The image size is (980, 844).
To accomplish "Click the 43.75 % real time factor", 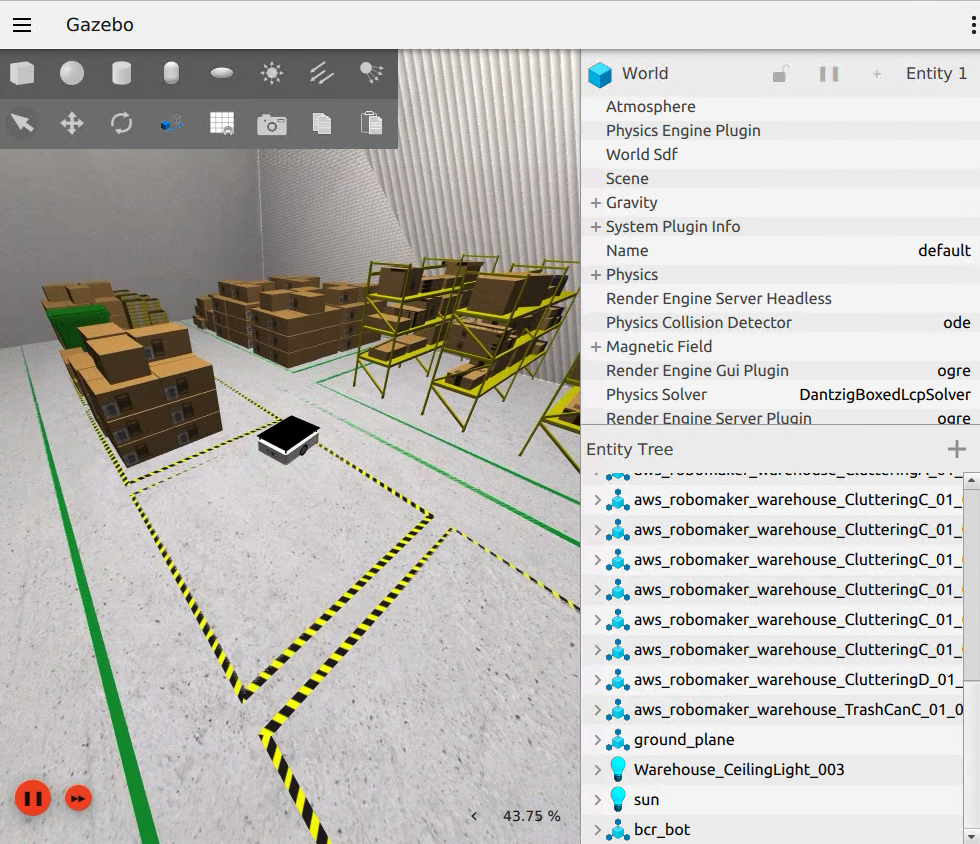I will pos(531,816).
